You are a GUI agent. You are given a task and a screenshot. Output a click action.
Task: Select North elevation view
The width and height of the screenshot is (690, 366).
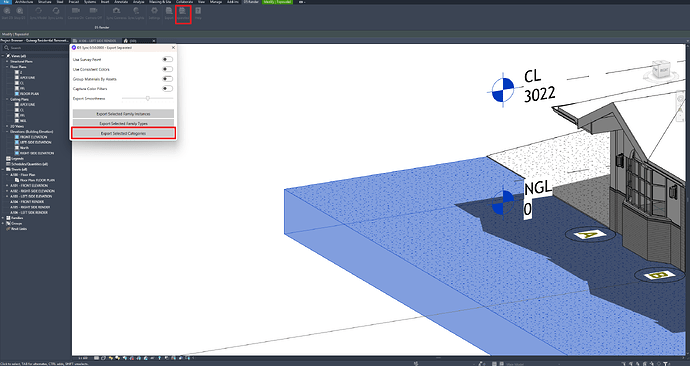pyautogui.click(x=24, y=148)
